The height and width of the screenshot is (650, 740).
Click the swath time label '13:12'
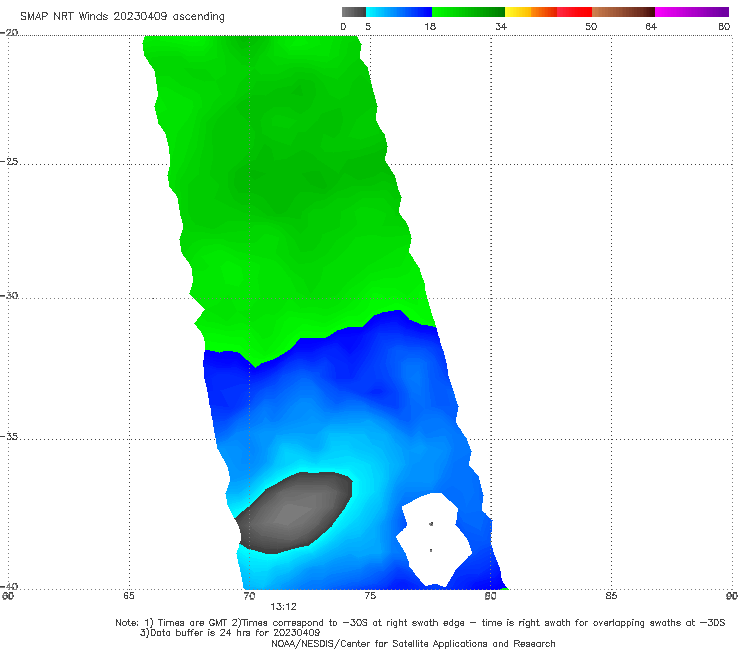[283, 607]
